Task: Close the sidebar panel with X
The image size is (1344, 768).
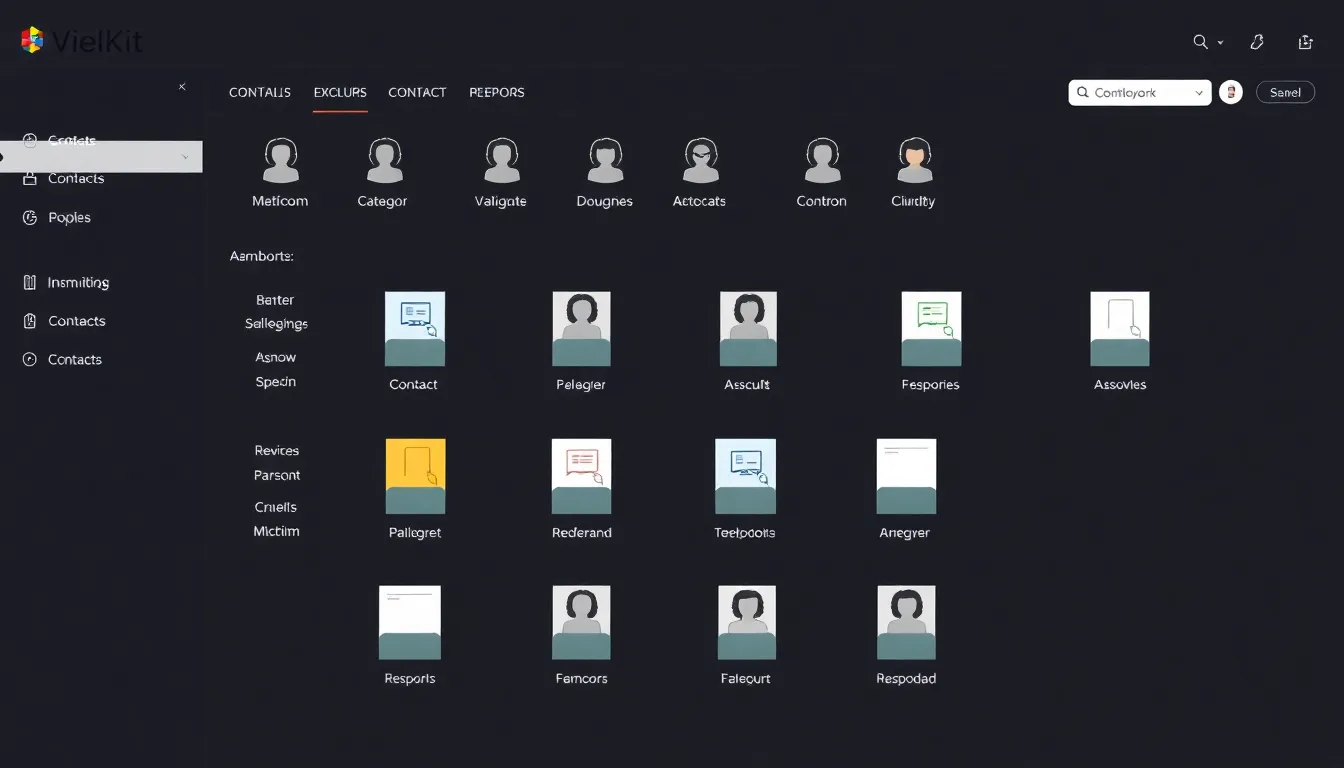Action: [x=182, y=87]
